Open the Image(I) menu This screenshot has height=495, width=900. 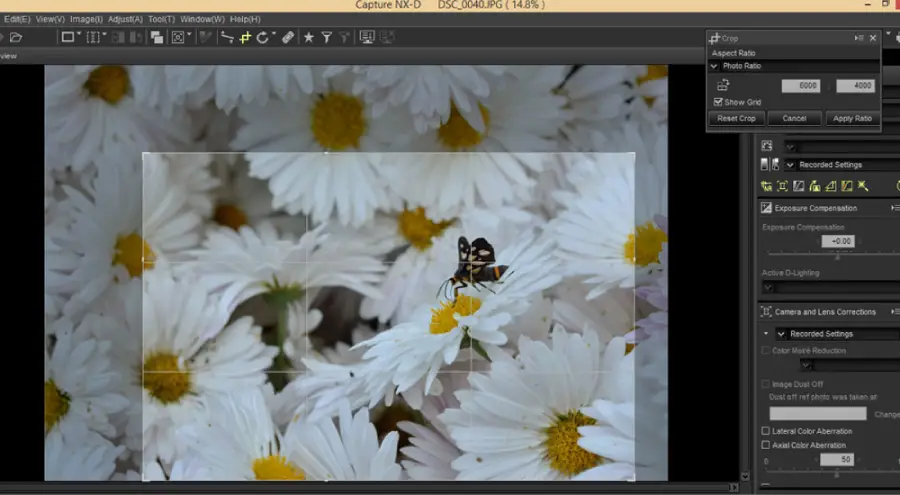tap(86, 19)
